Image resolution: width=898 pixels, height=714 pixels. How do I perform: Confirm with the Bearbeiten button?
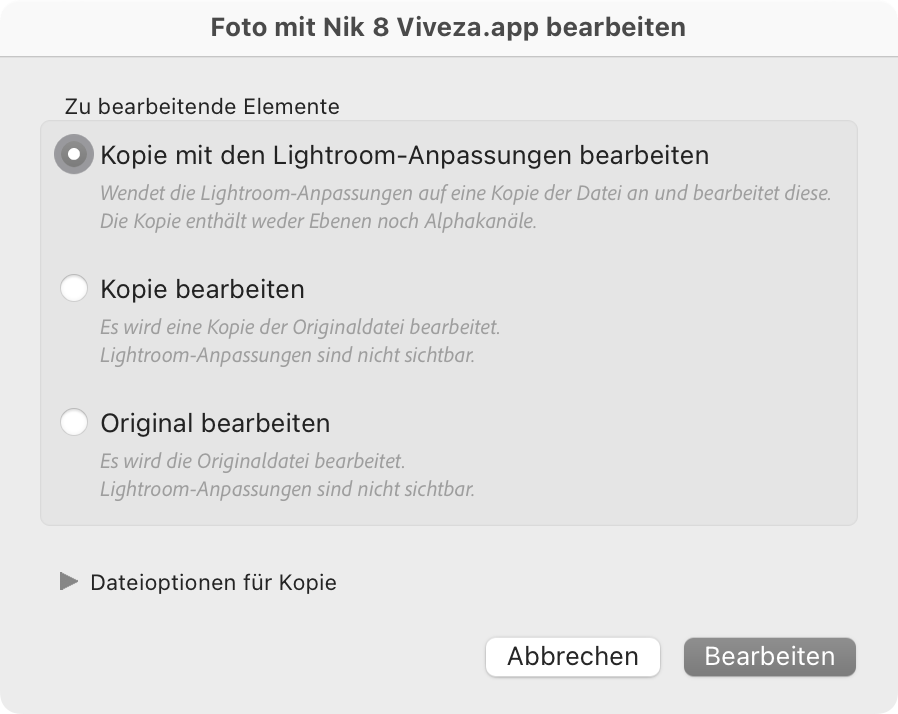click(x=770, y=657)
